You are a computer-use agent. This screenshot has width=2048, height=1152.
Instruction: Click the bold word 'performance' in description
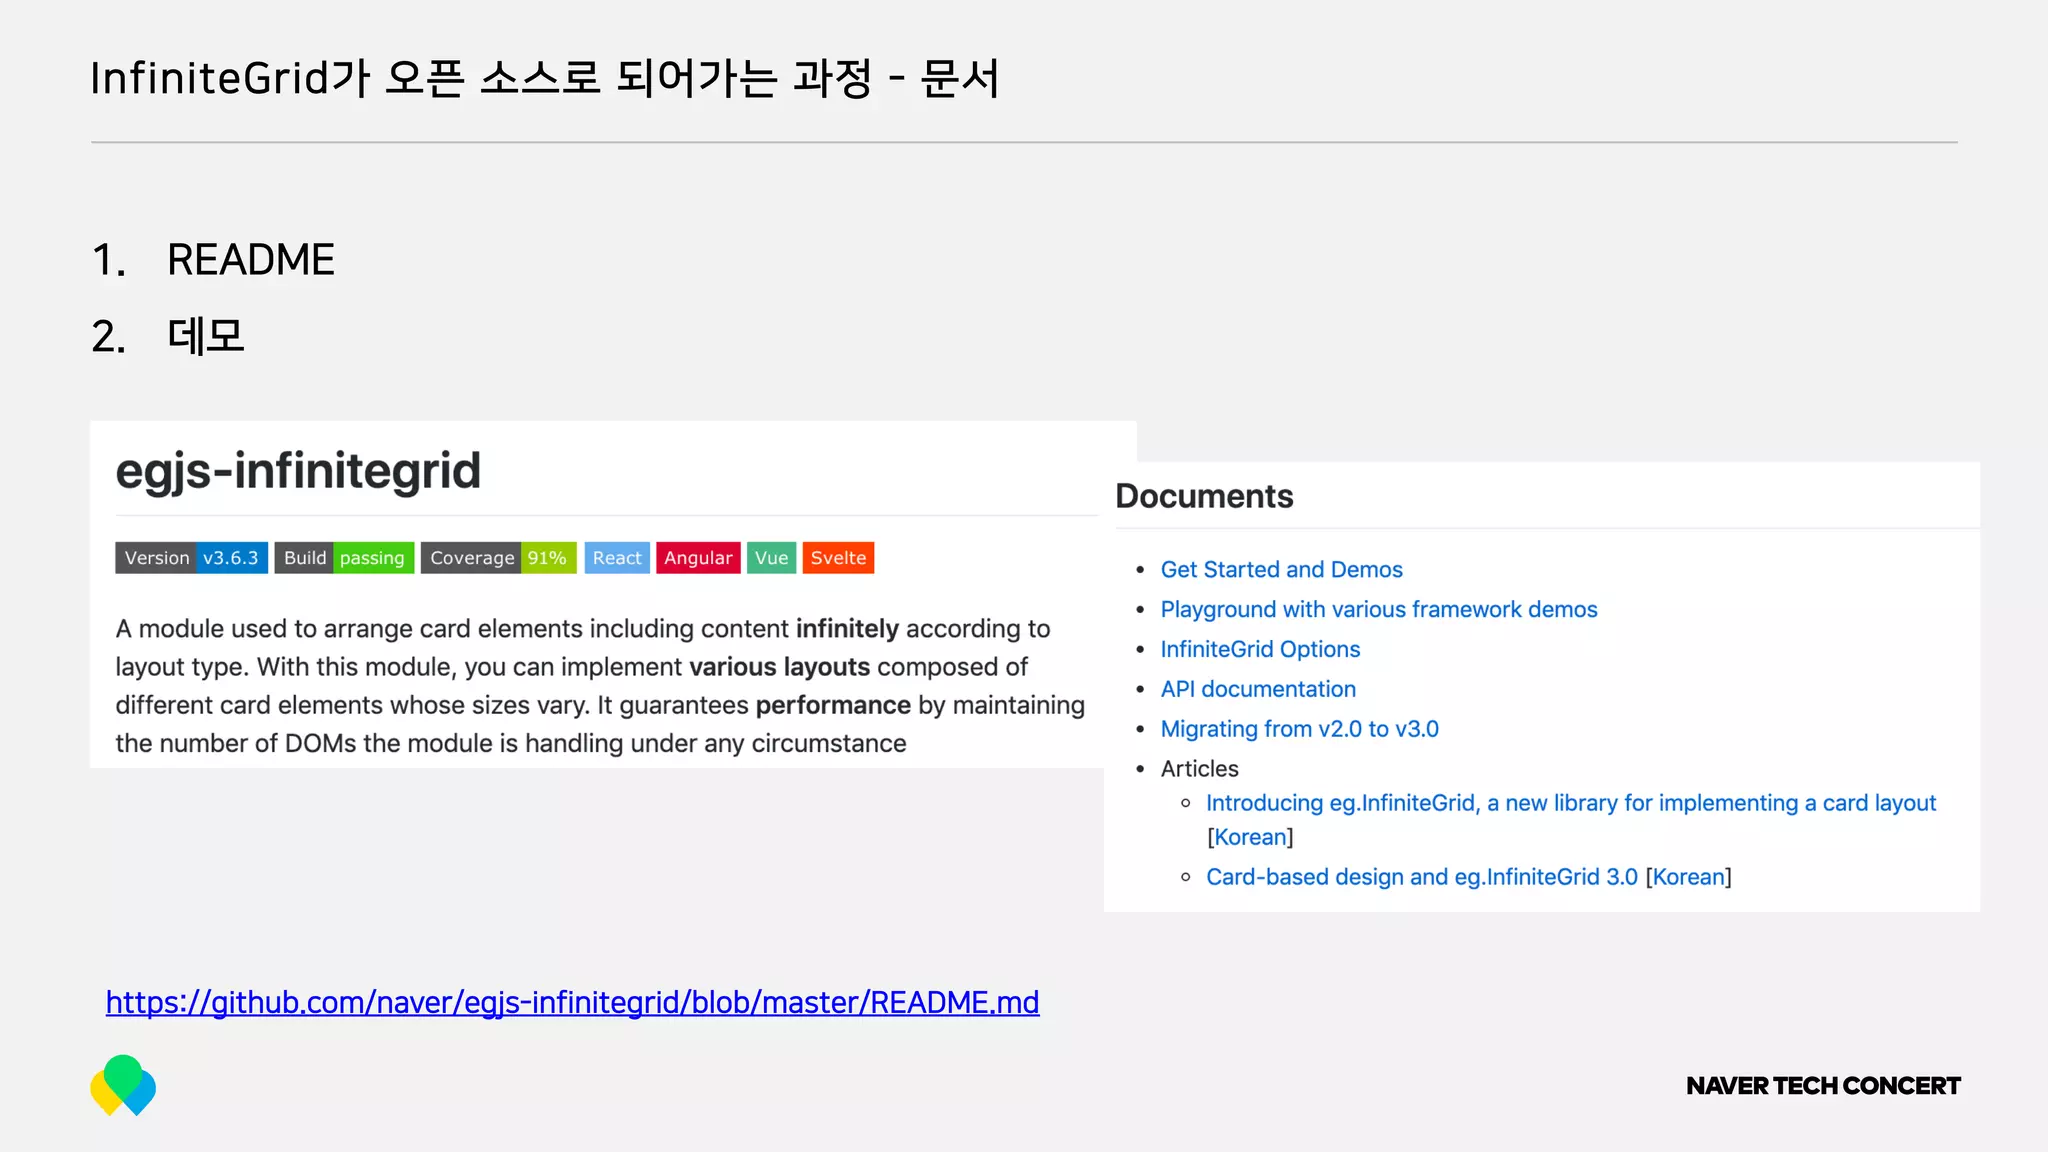coord(833,705)
